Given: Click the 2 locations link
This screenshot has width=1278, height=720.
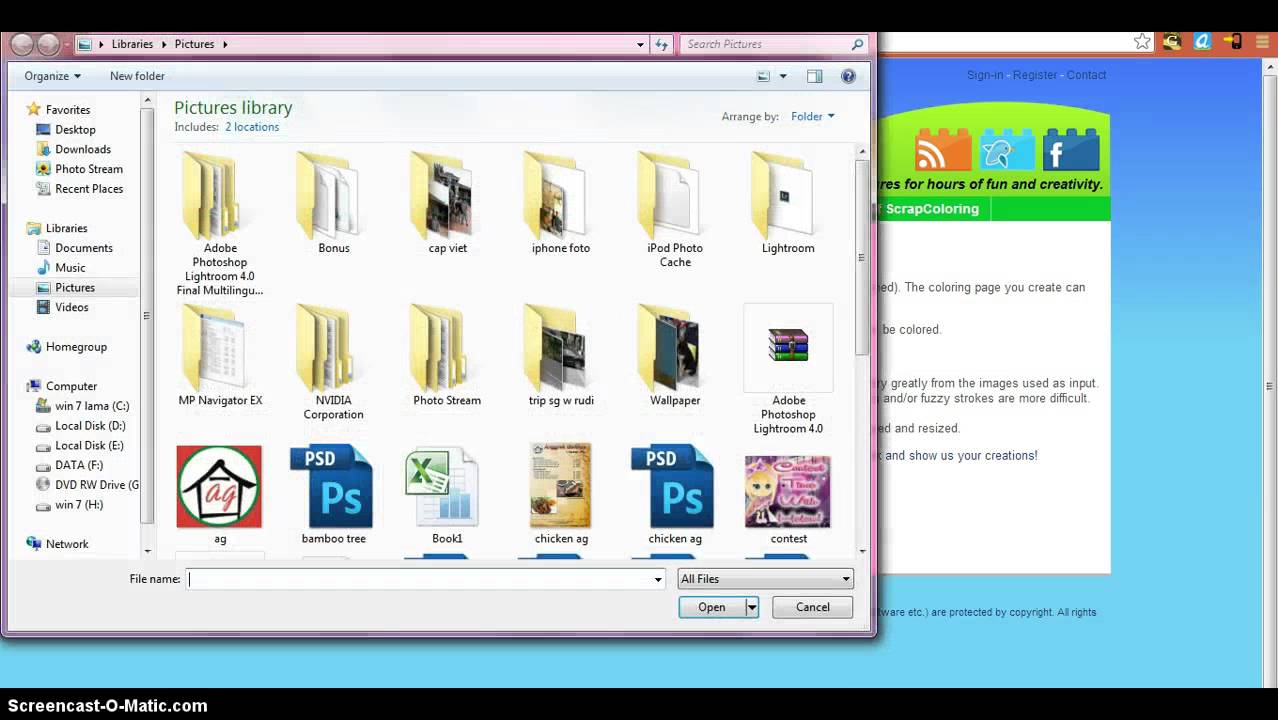Looking at the screenshot, I should coord(252,127).
